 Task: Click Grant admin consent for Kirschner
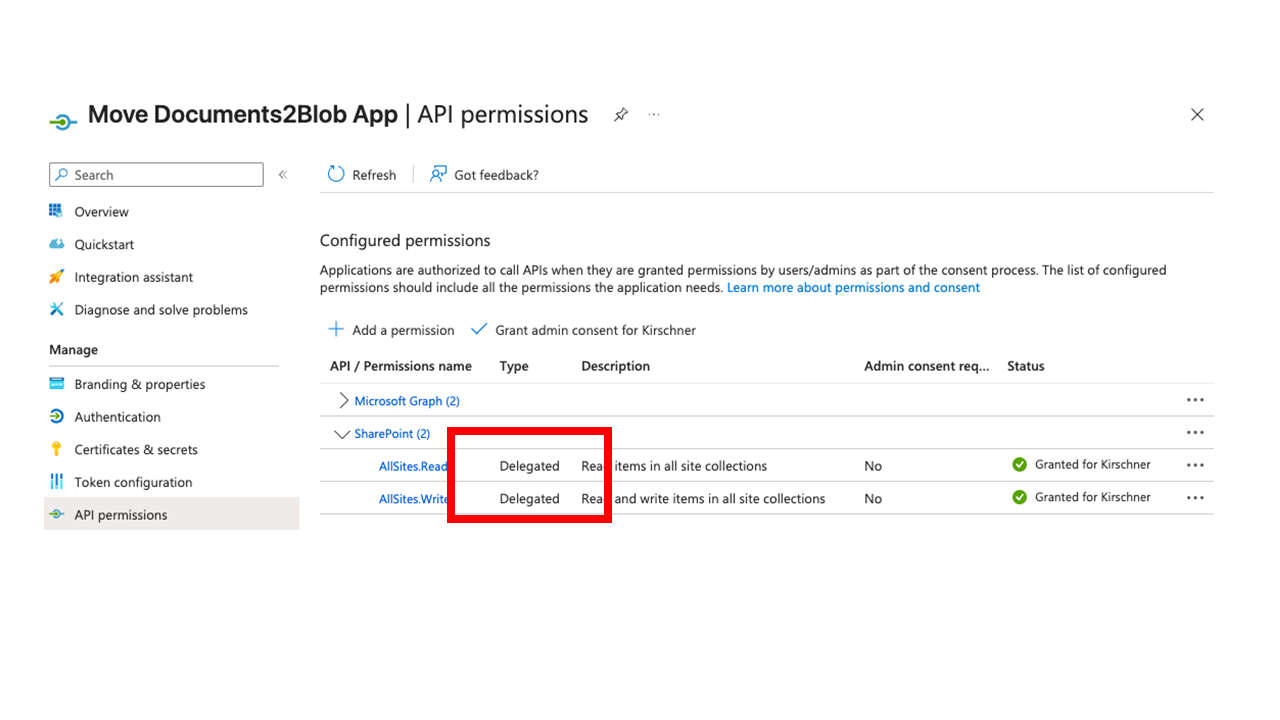(583, 330)
